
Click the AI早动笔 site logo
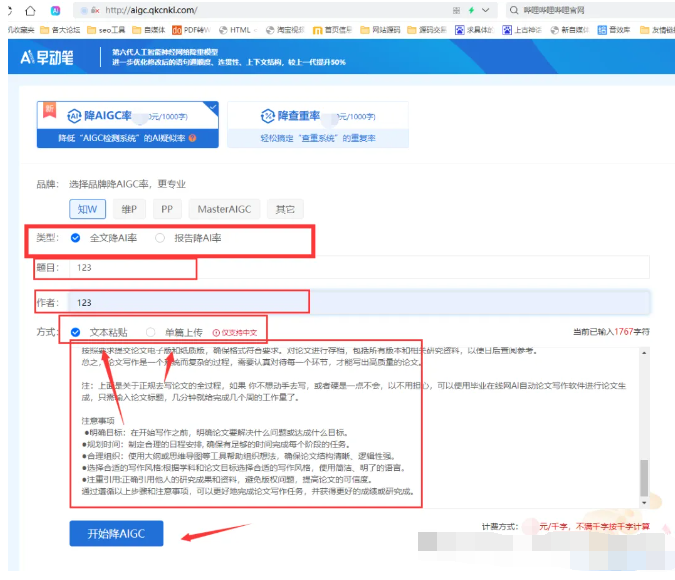point(47,57)
